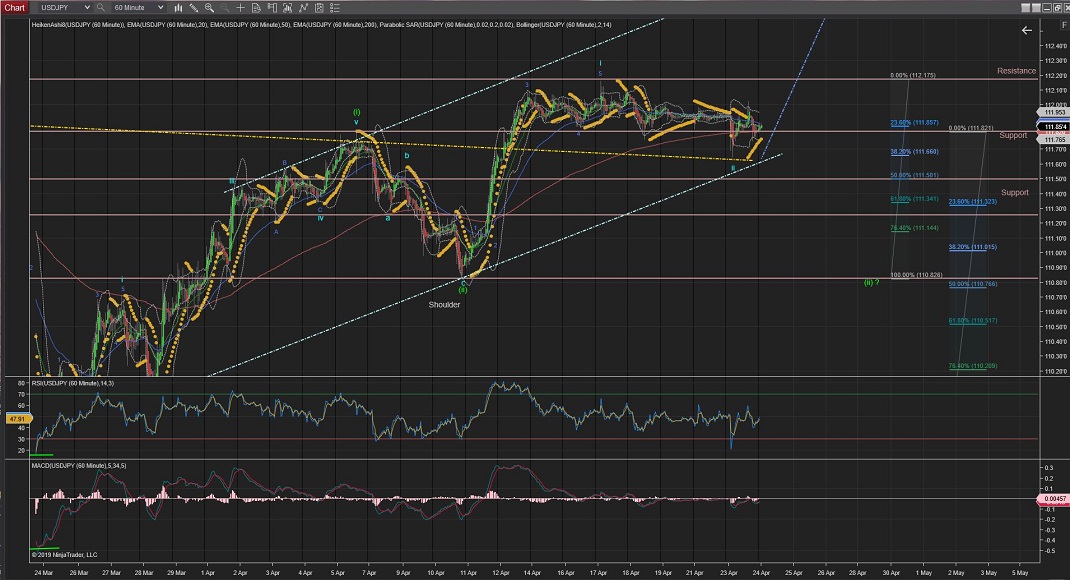Click the return arrow at chart's top right
The height and width of the screenshot is (580, 1070).
[1026, 30]
